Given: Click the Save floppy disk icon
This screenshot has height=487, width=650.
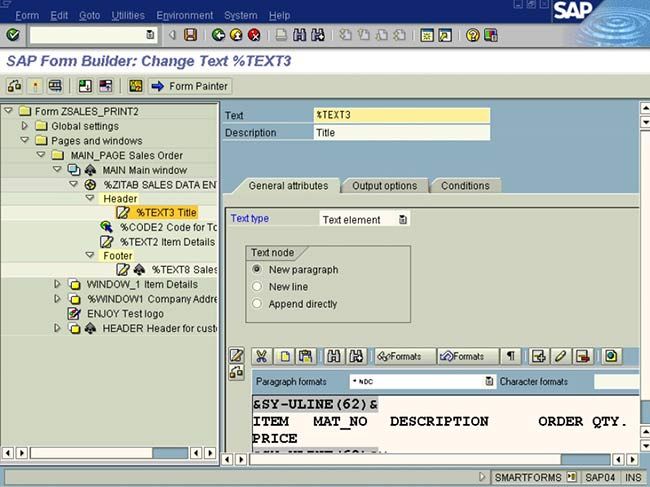Looking at the screenshot, I should tap(190, 35).
